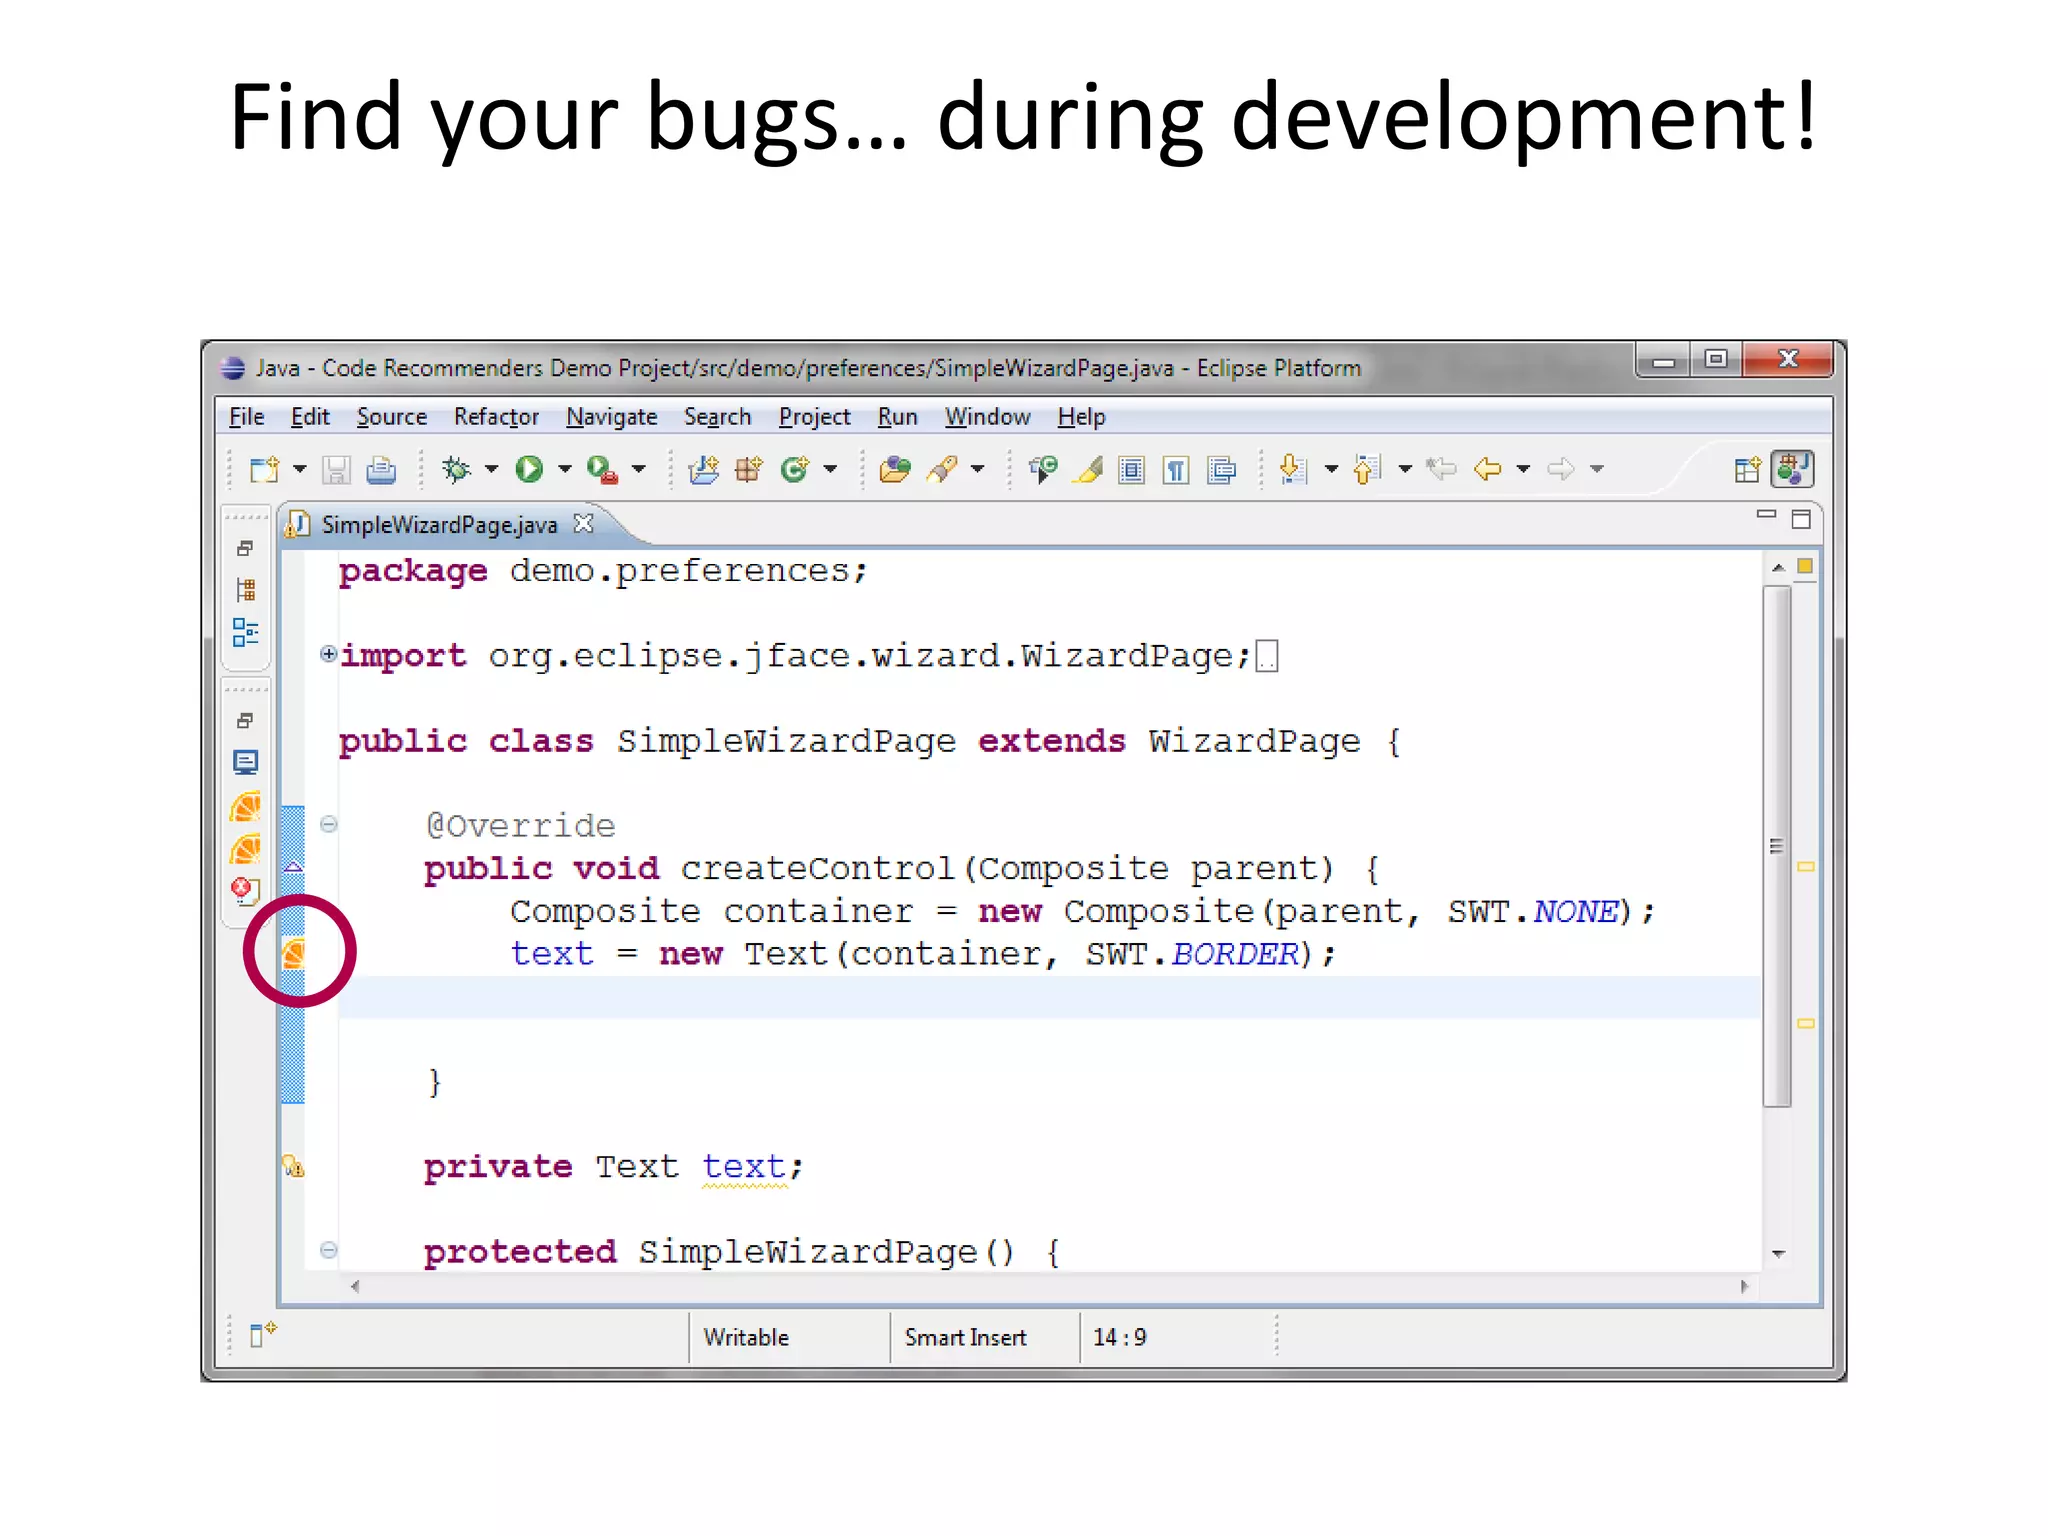
Task: Click the Forward navigation arrow
Action: (x=1561, y=469)
